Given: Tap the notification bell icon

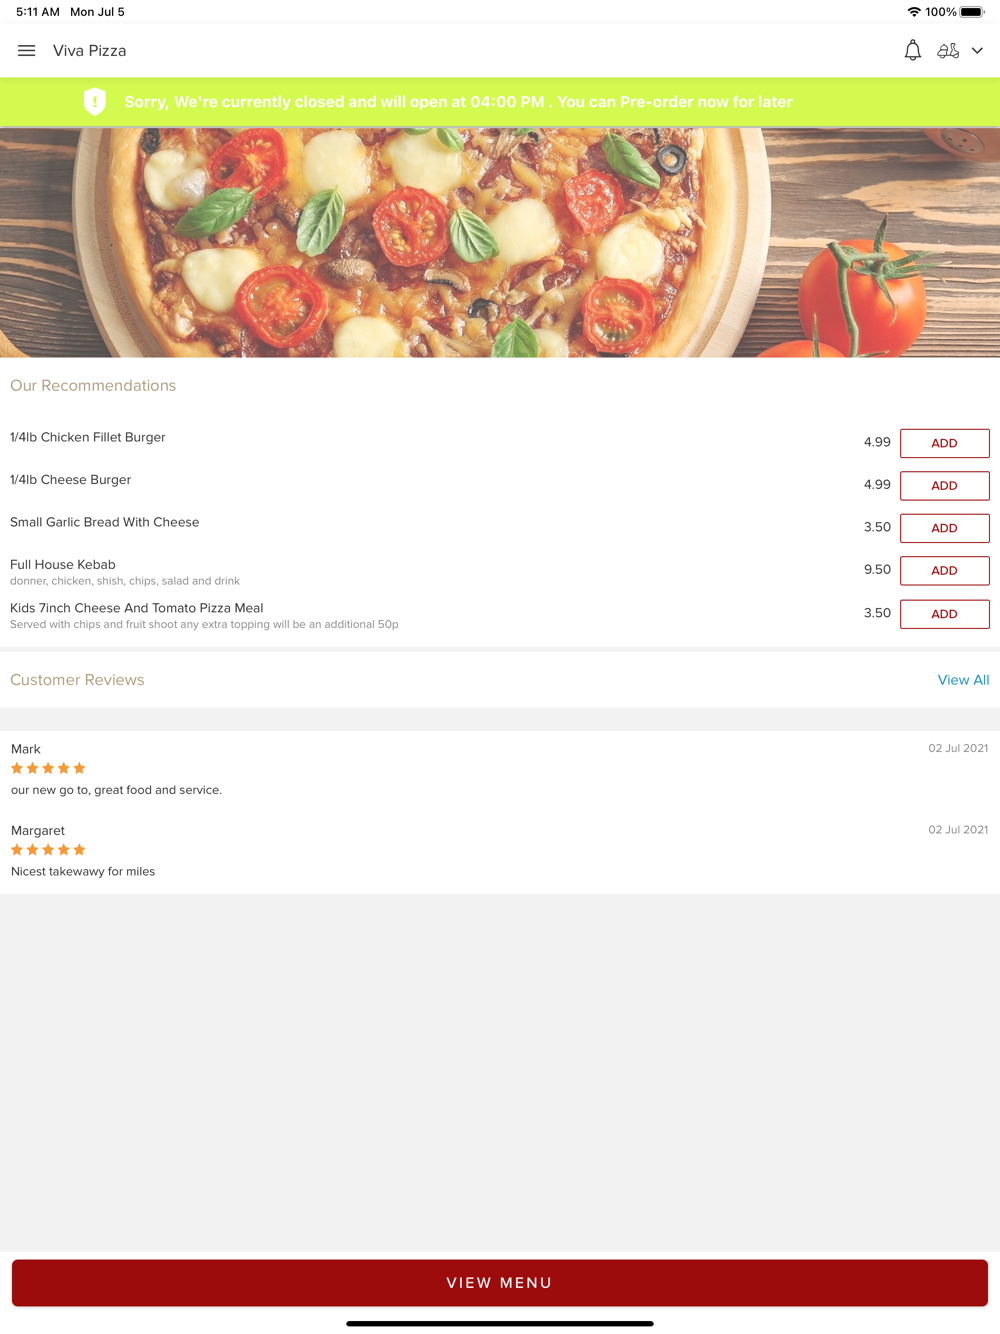Looking at the screenshot, I should [912, 50].
